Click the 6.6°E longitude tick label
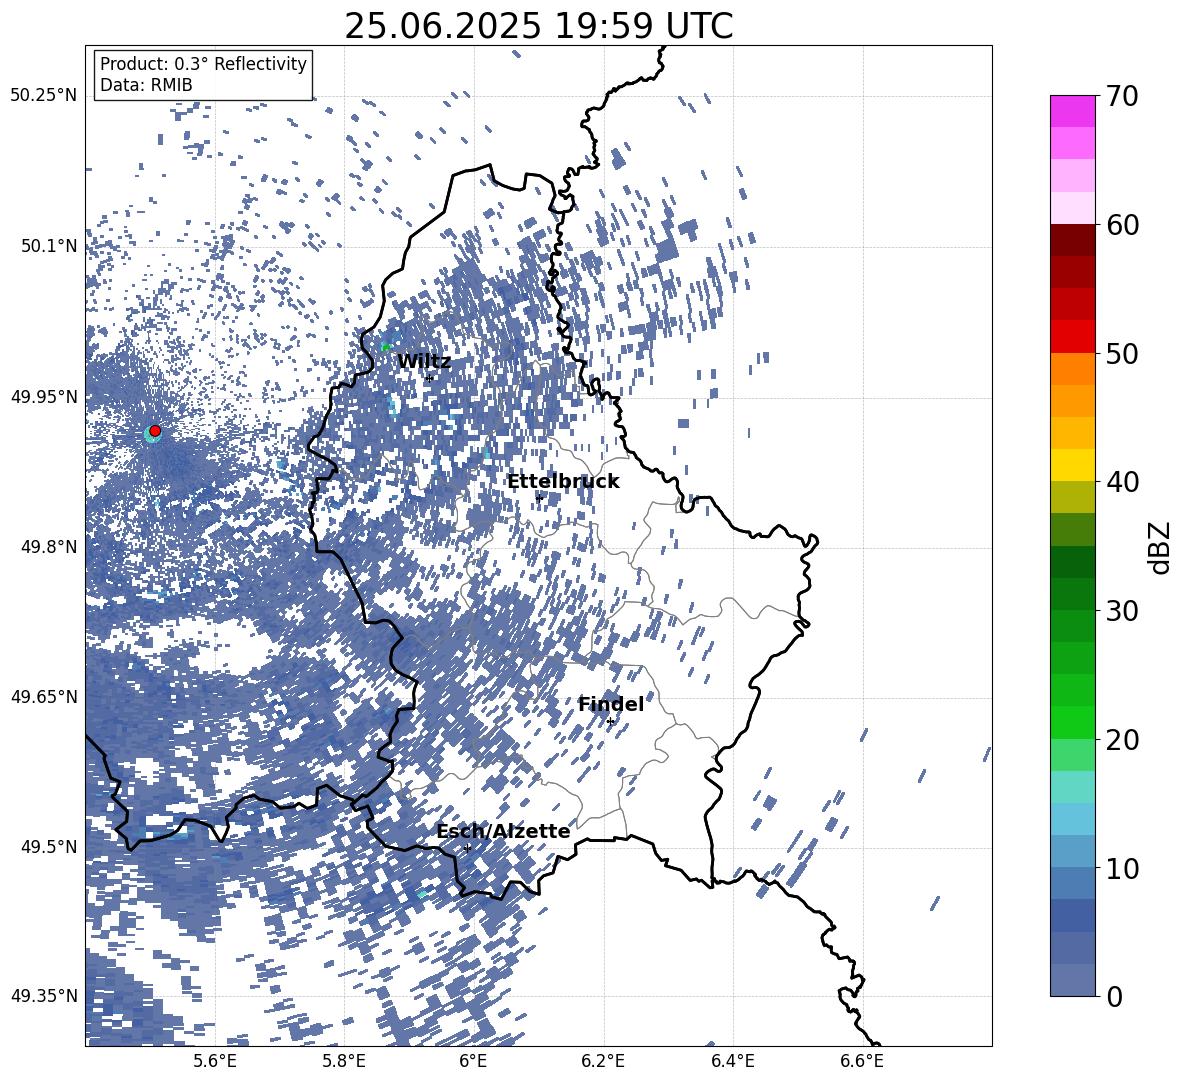 tap(862, 1061)
